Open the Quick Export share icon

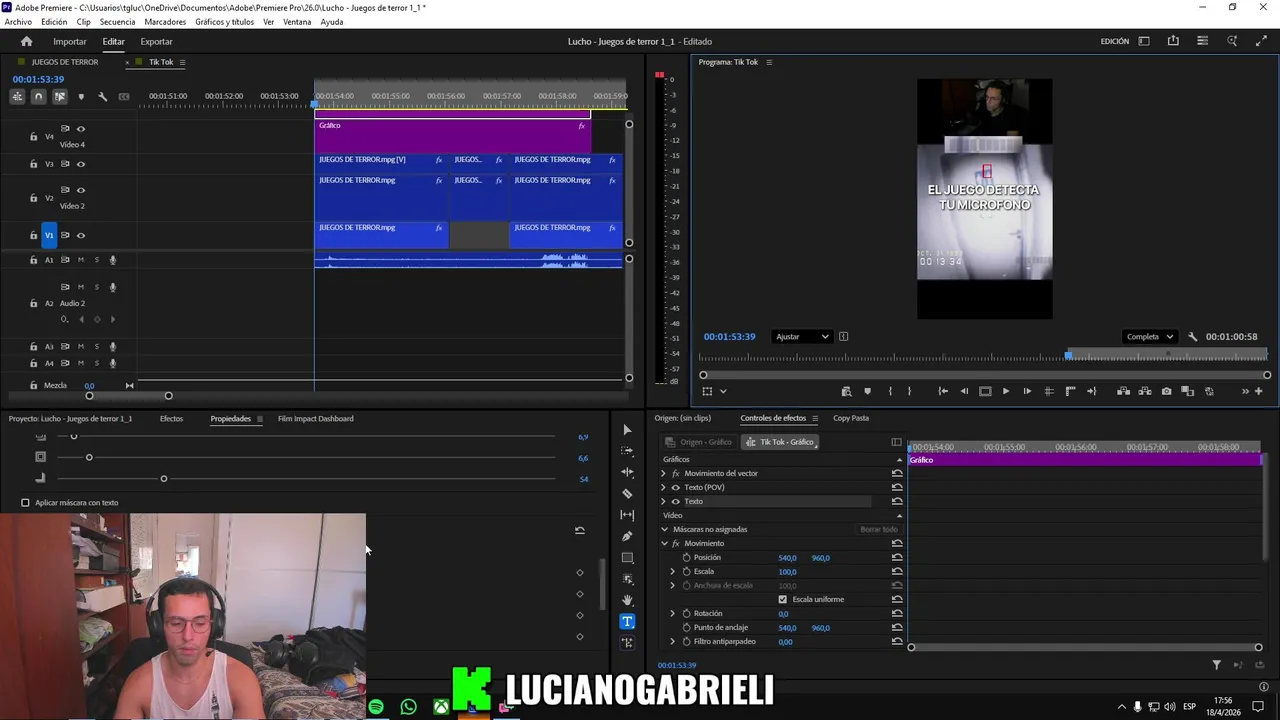point(1173,41)
